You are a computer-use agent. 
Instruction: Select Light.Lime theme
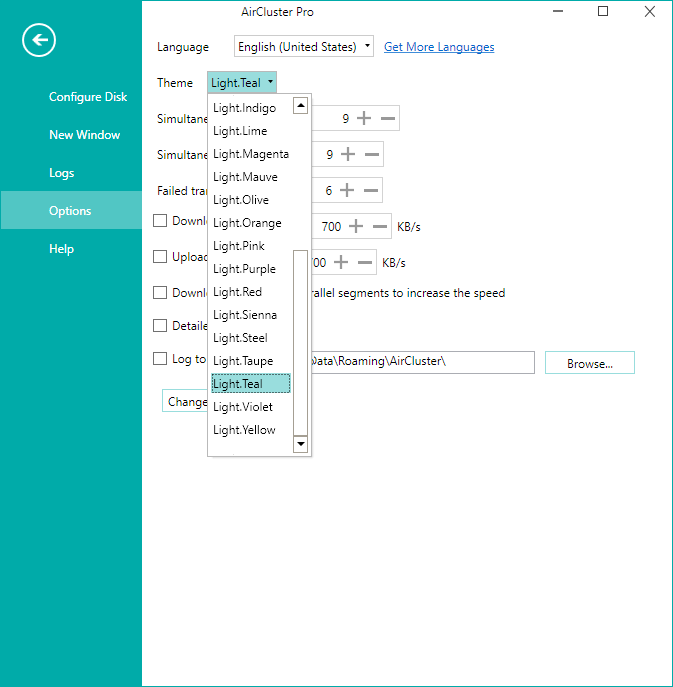click(x=251, y=131)
